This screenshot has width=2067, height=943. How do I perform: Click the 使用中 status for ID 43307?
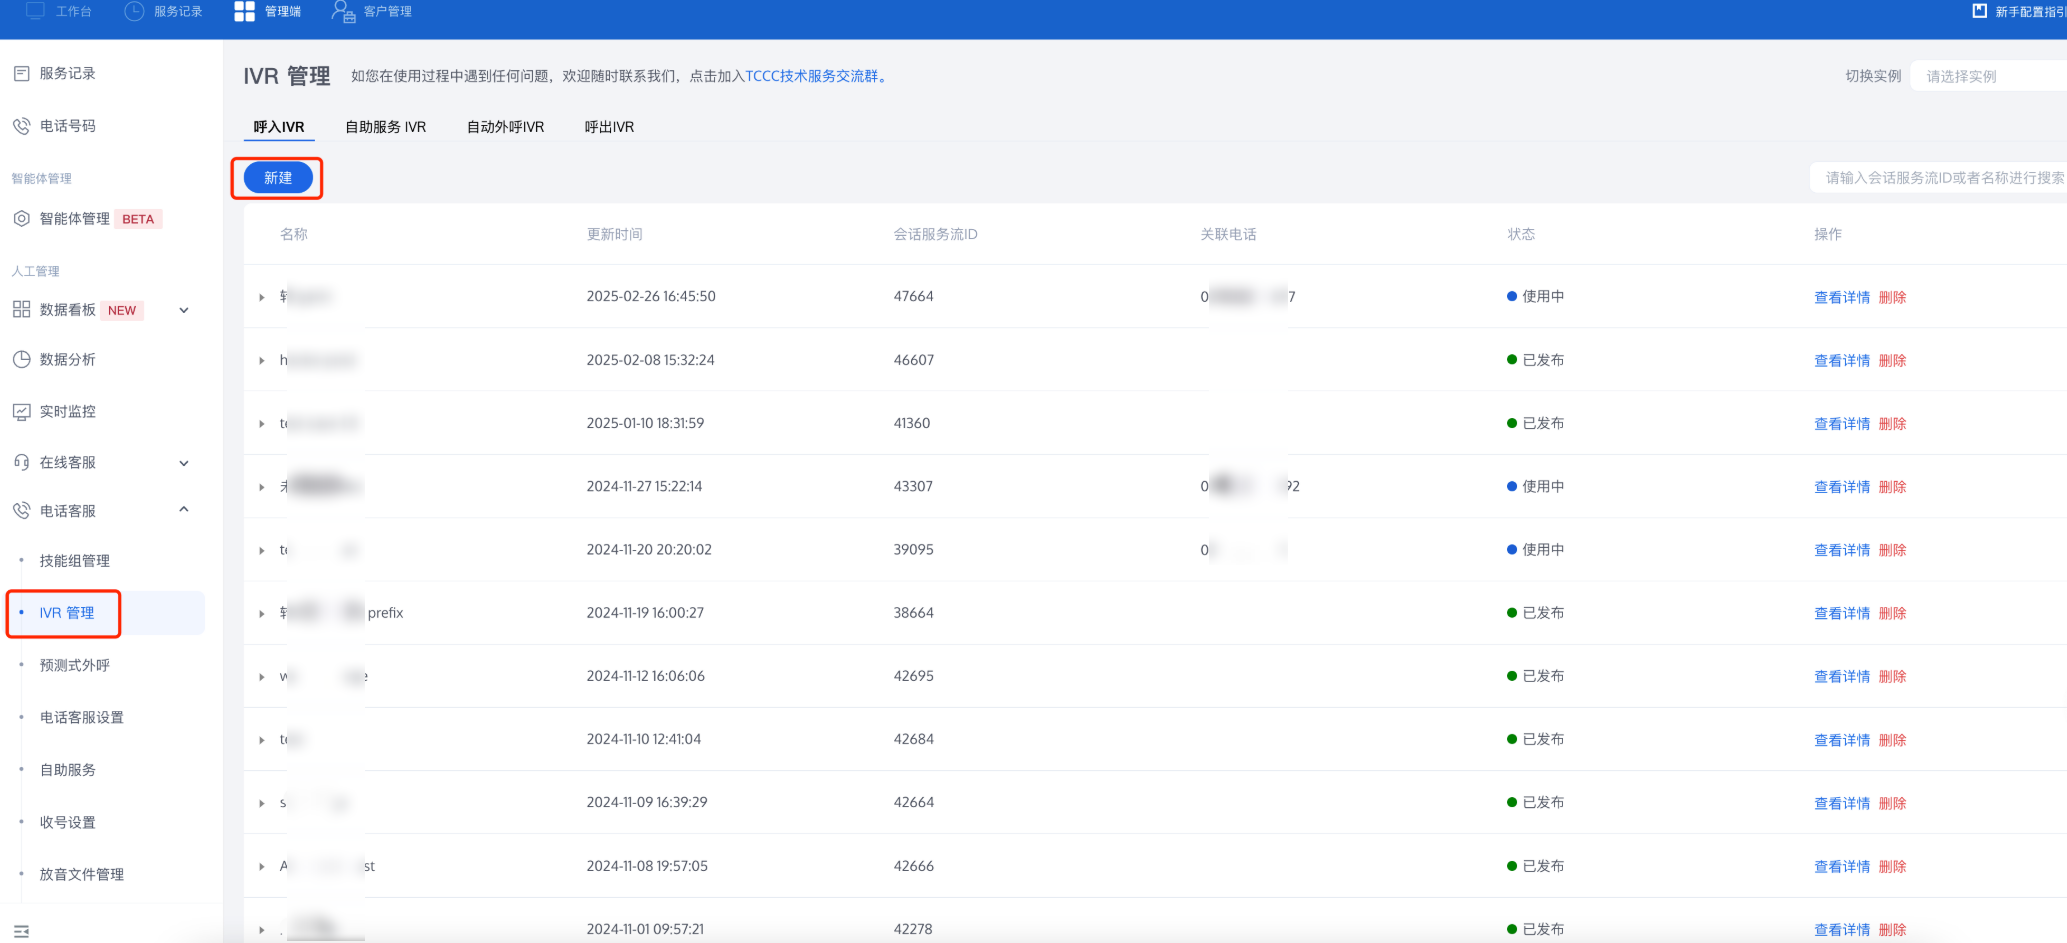1536,486
